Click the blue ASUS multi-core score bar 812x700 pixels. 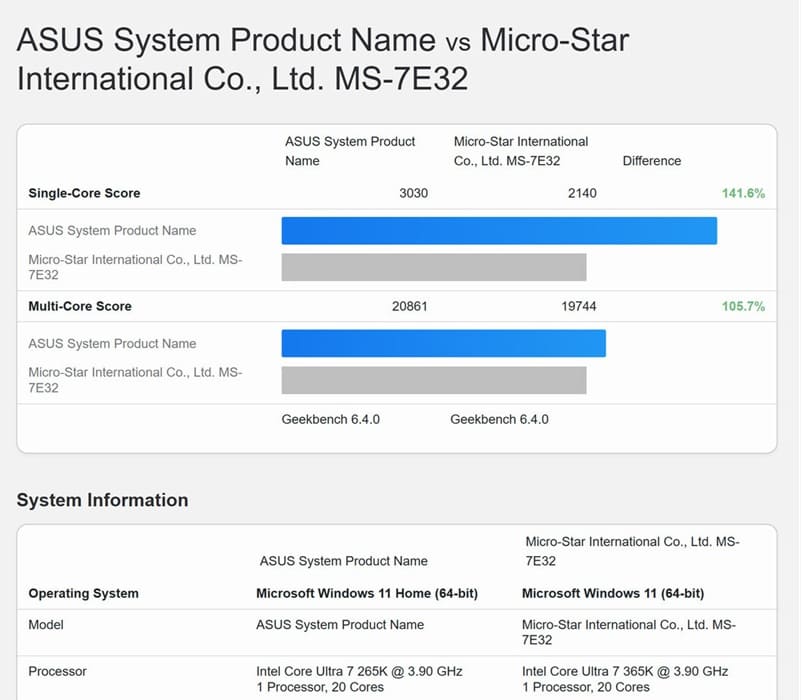pos(444,343)
